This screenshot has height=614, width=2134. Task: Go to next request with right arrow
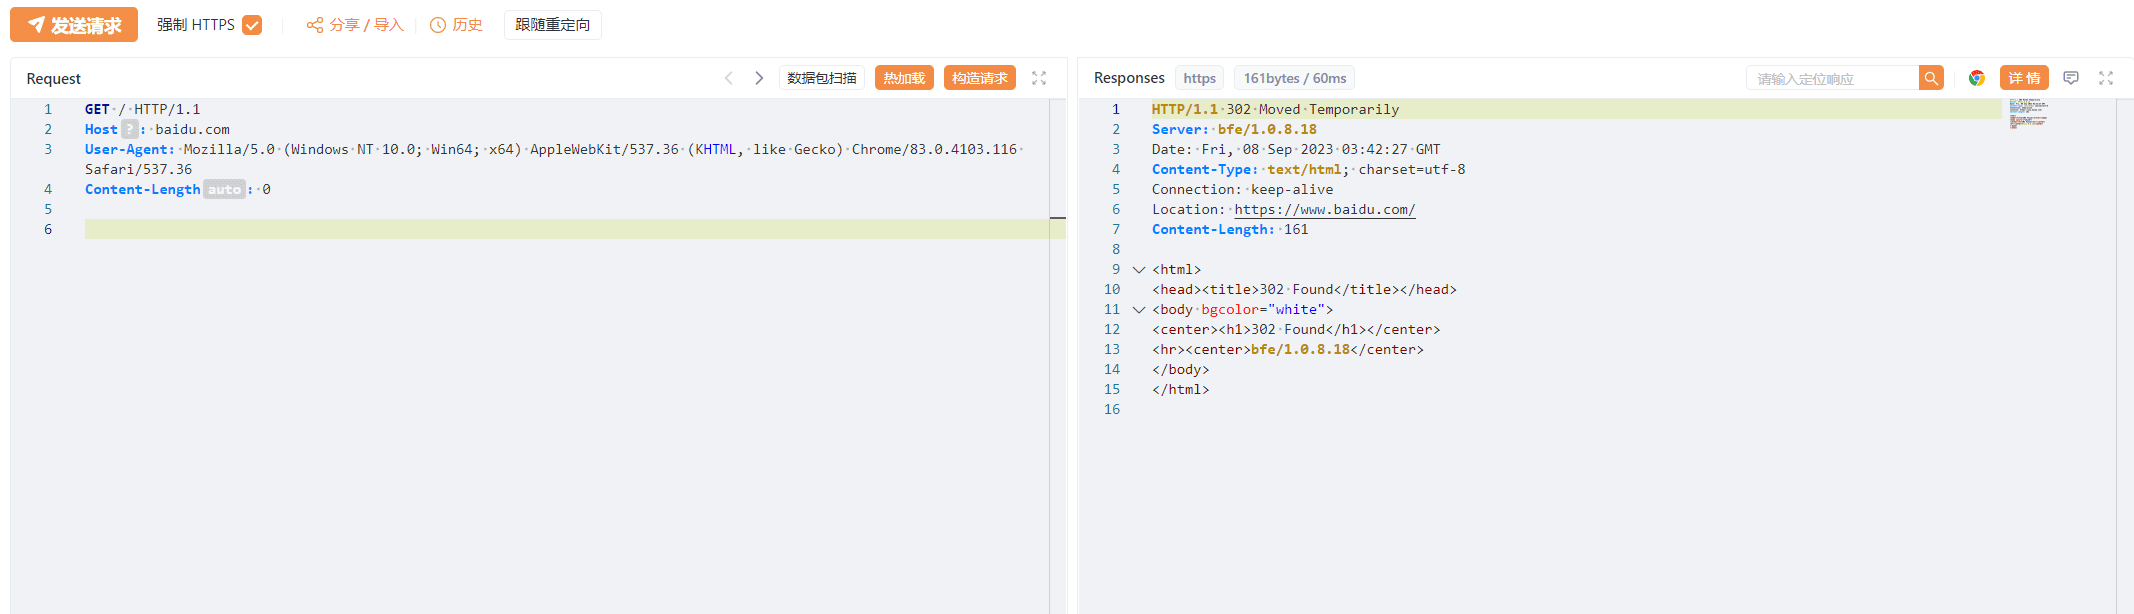[759, 78]
